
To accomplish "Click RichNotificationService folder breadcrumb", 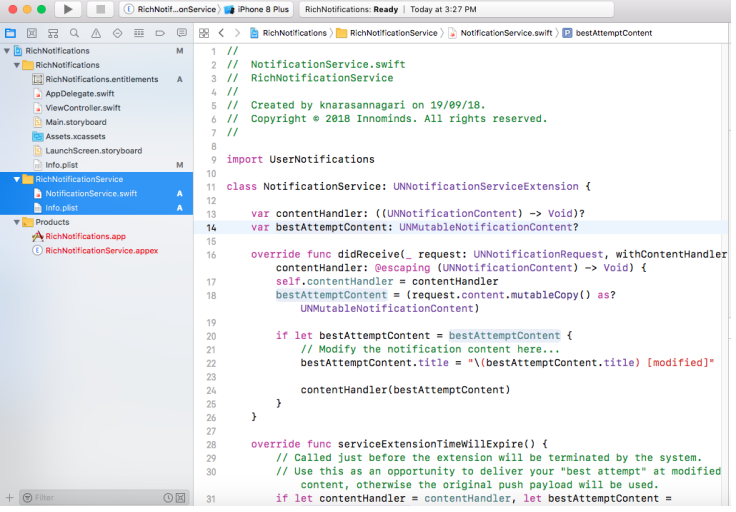I will 388,33.
